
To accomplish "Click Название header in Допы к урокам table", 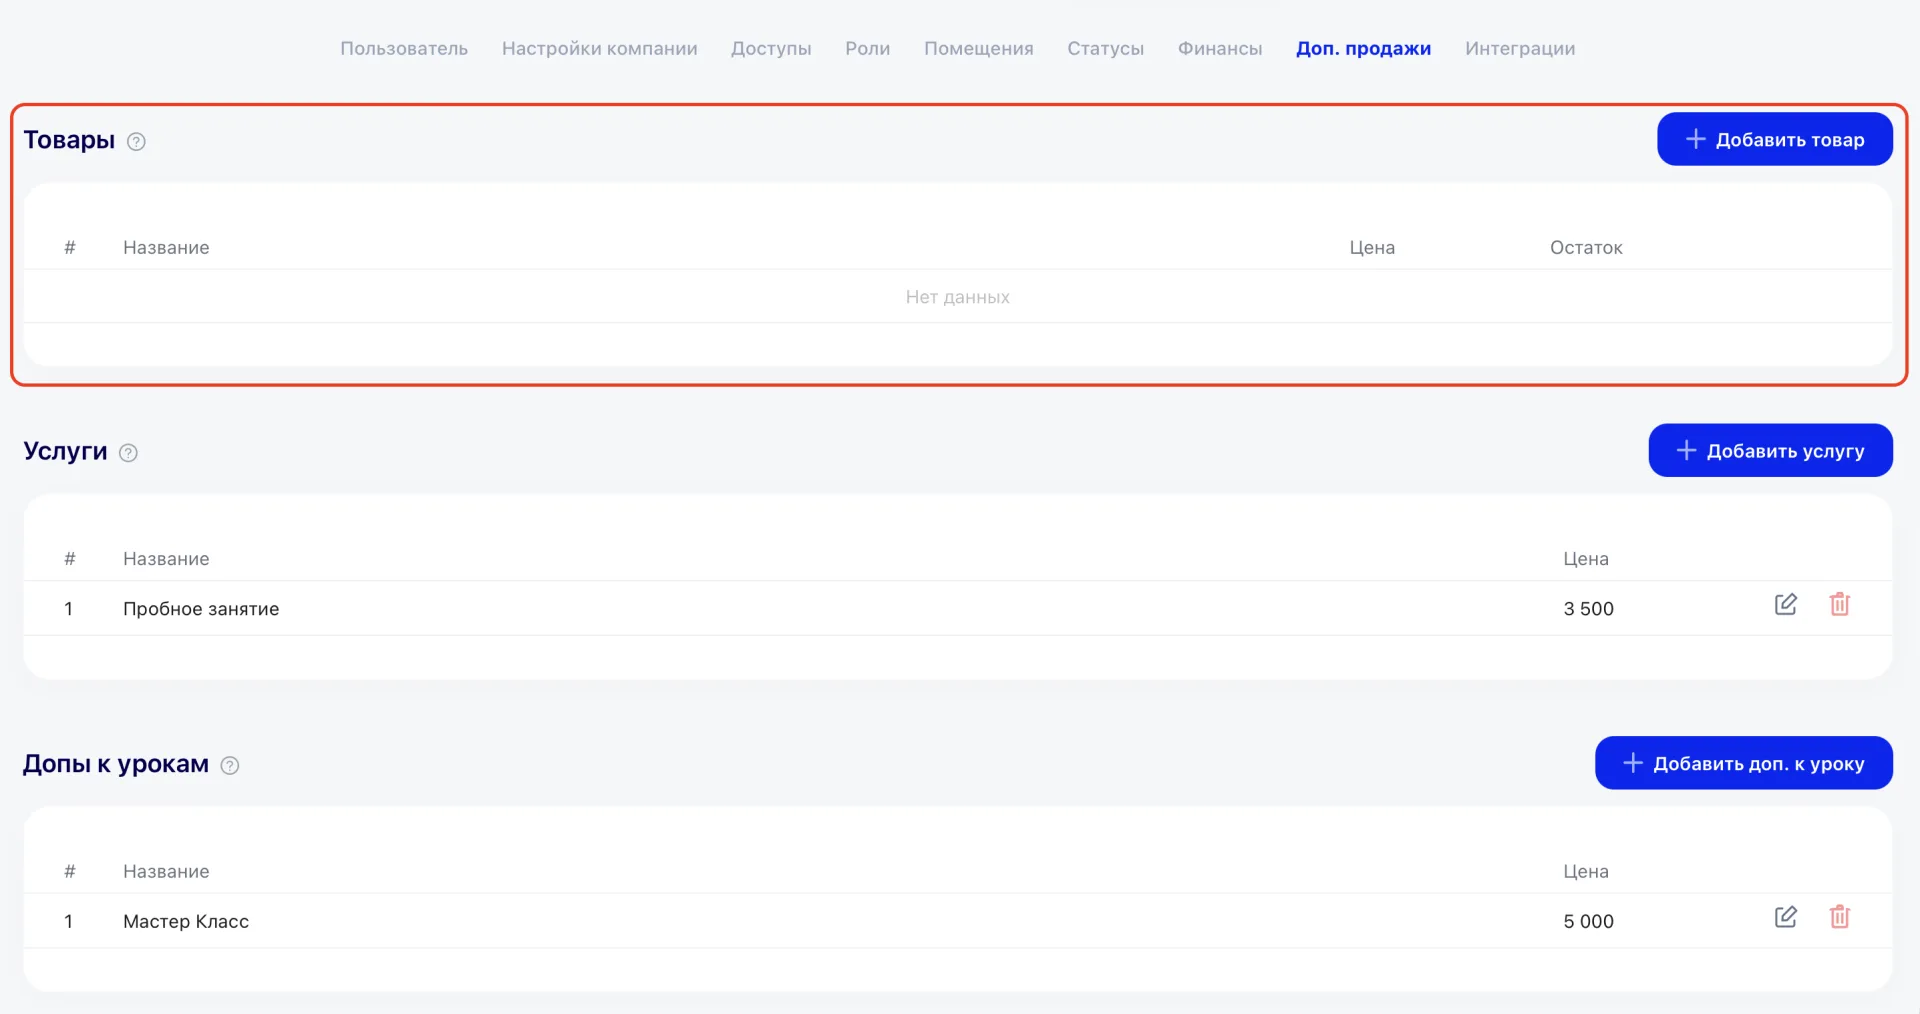I will pos(166,871).
